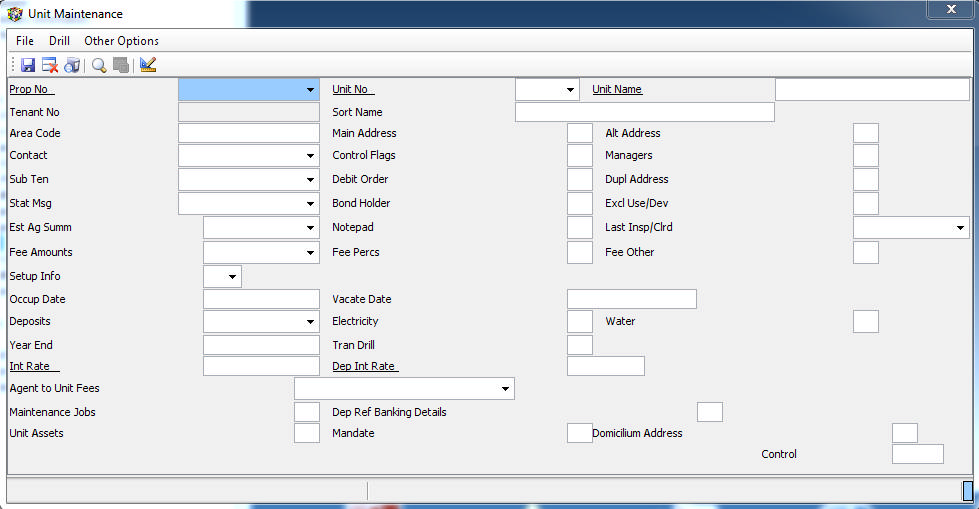Click the magnifying glass Search icon
Image resolution: width=979 pixels, height=509 pixels.
tap(99, 65)
